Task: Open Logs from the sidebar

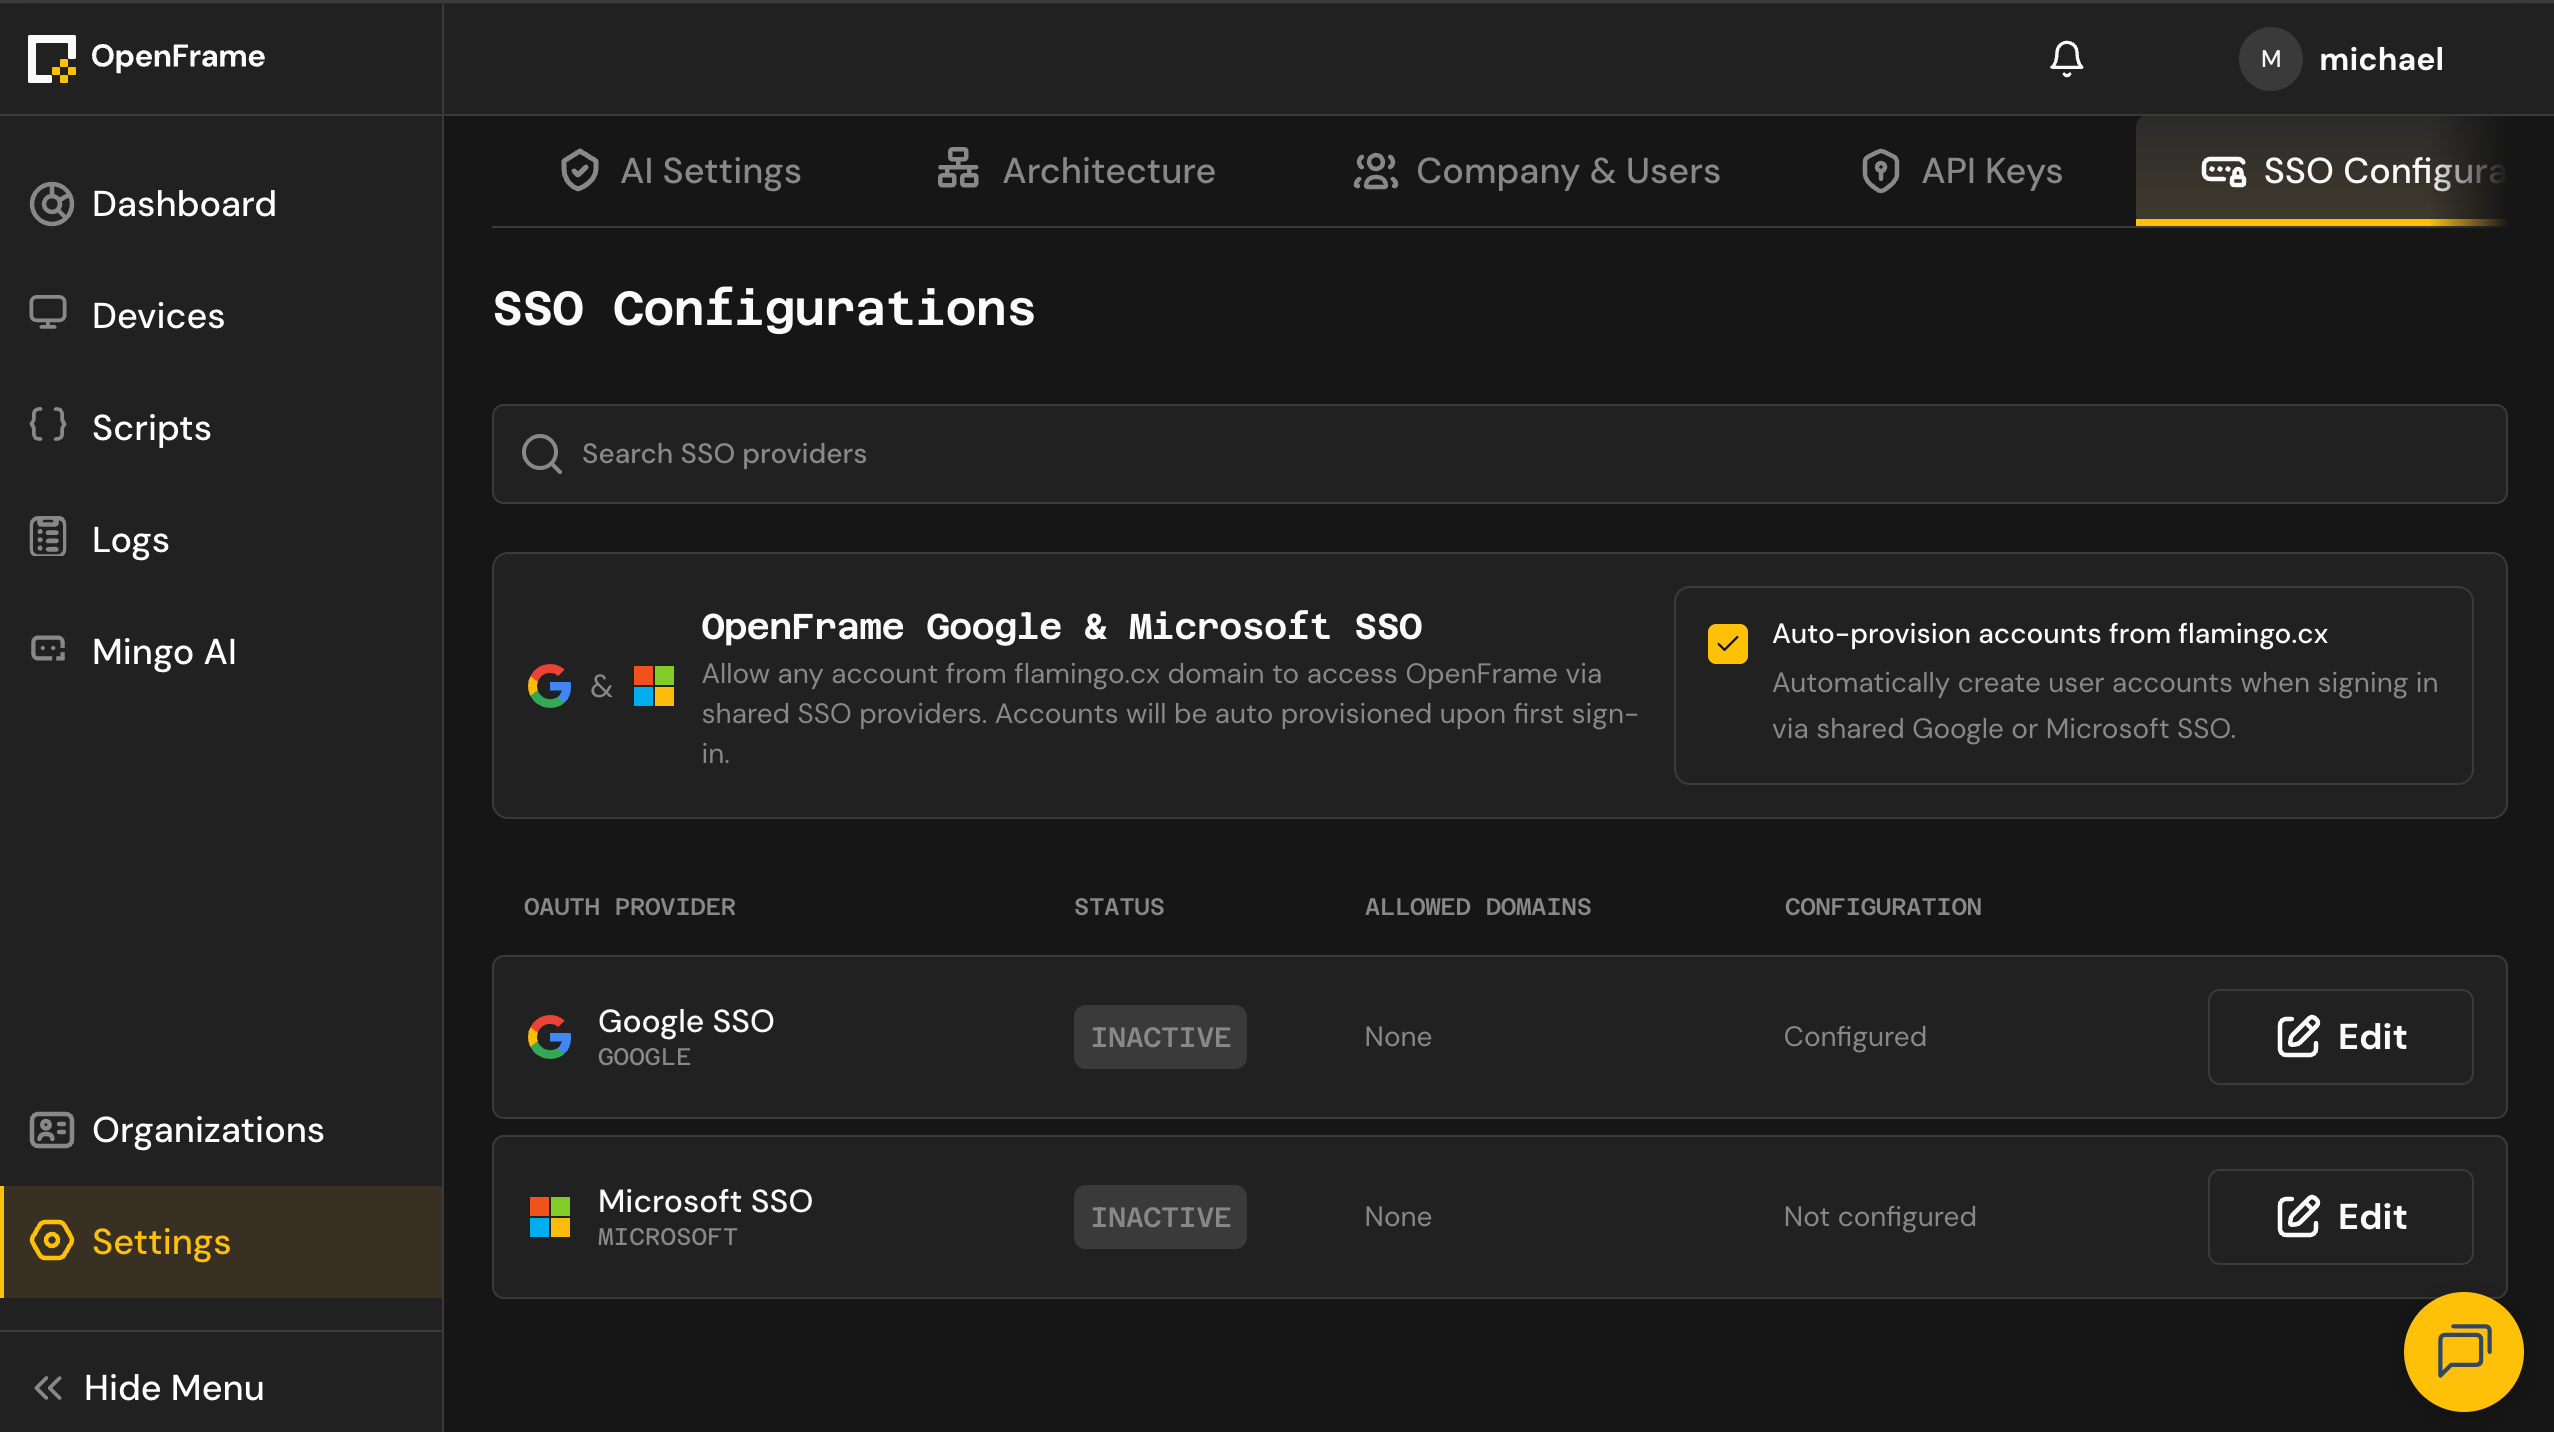Action: pyautogui.click(x=221, y=540)
